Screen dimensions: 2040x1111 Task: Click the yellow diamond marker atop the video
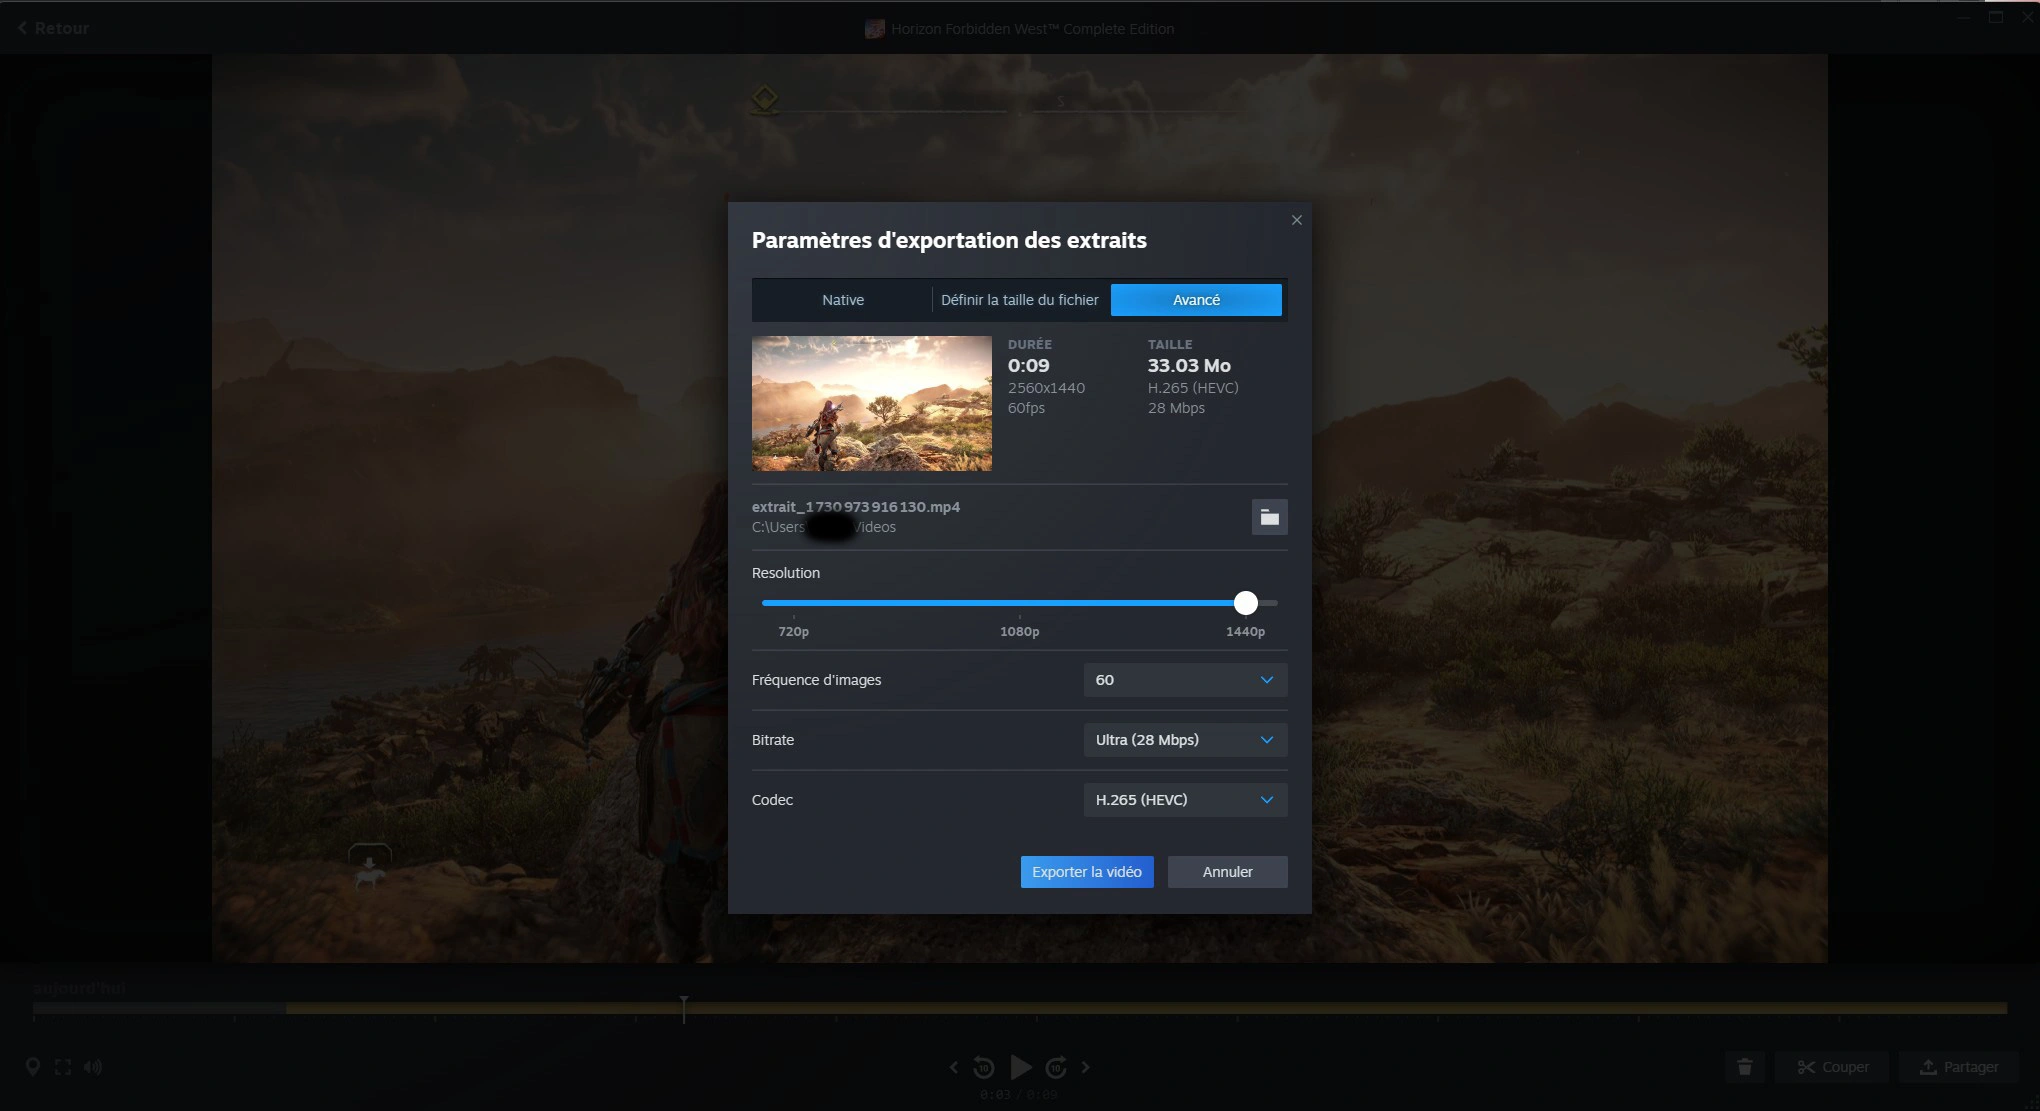point(765,99)
